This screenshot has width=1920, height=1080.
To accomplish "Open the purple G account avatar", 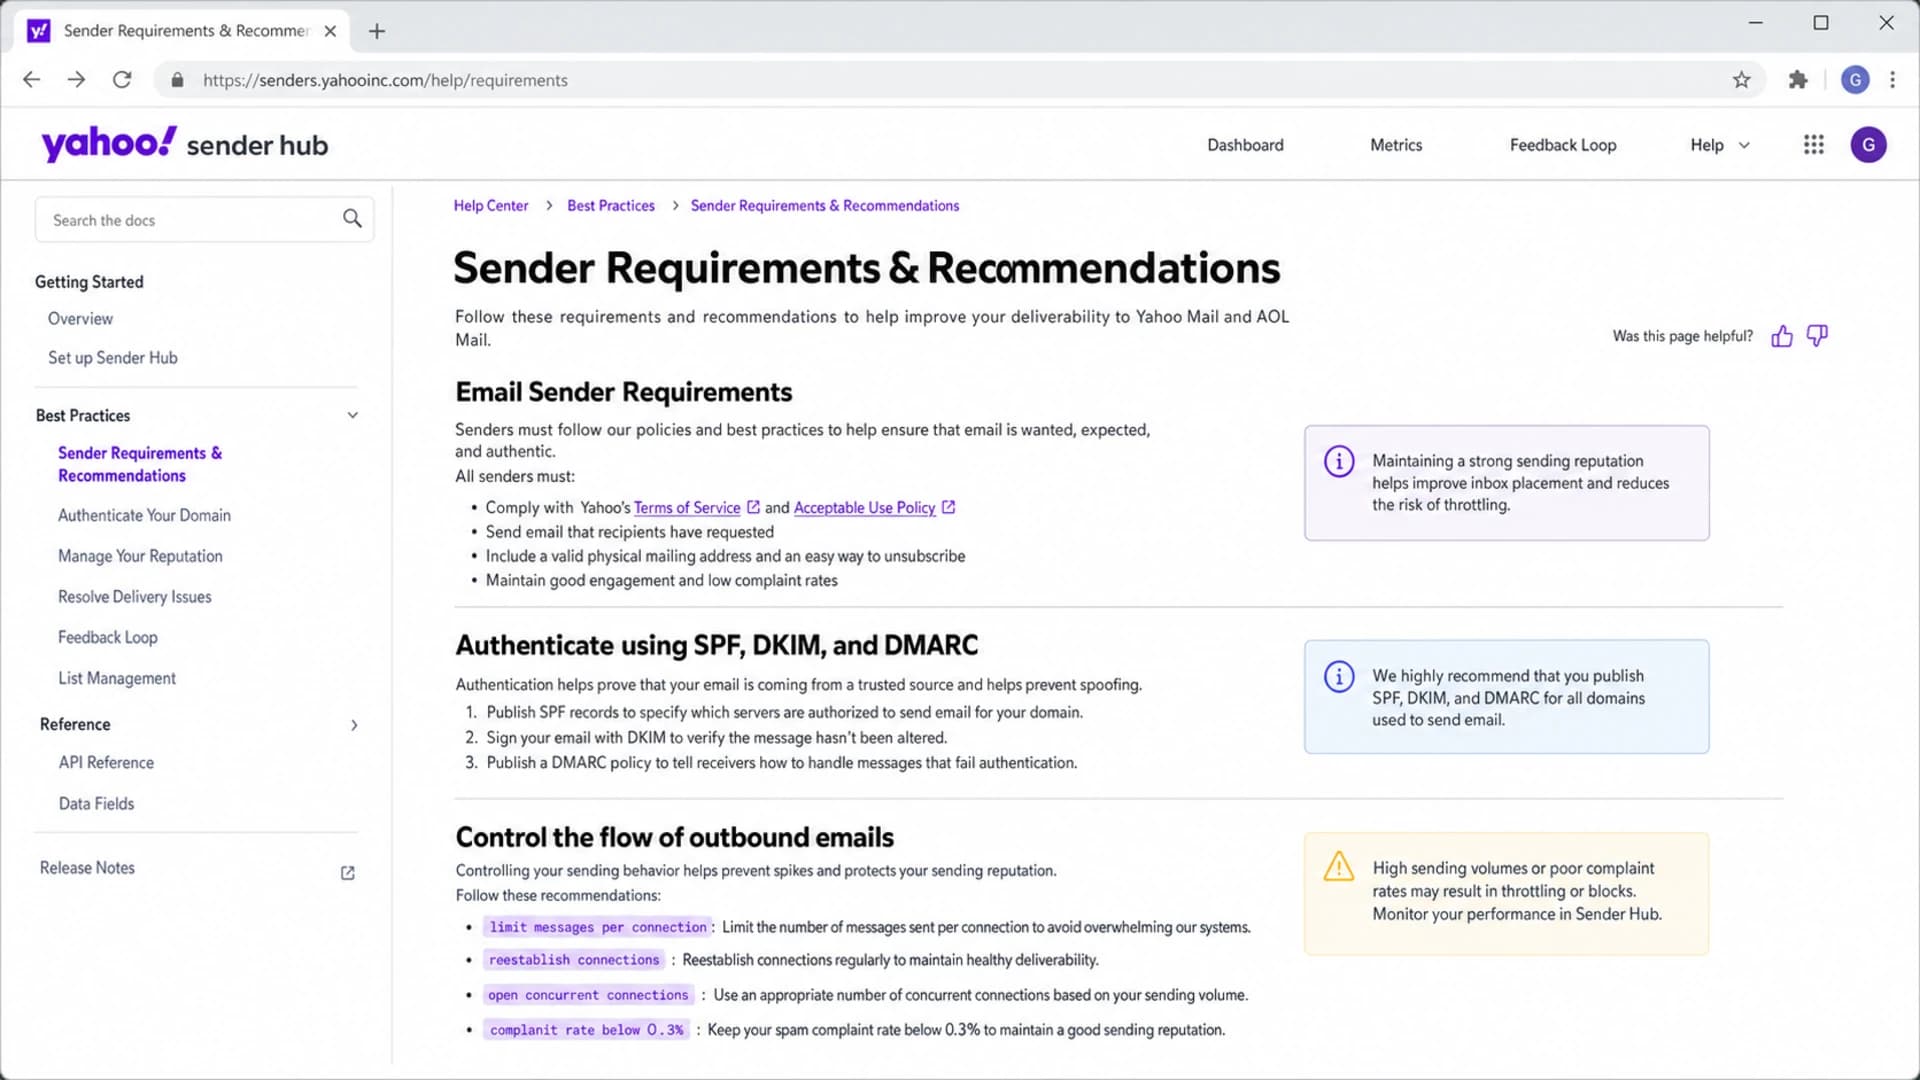I will click(1868, 145).
